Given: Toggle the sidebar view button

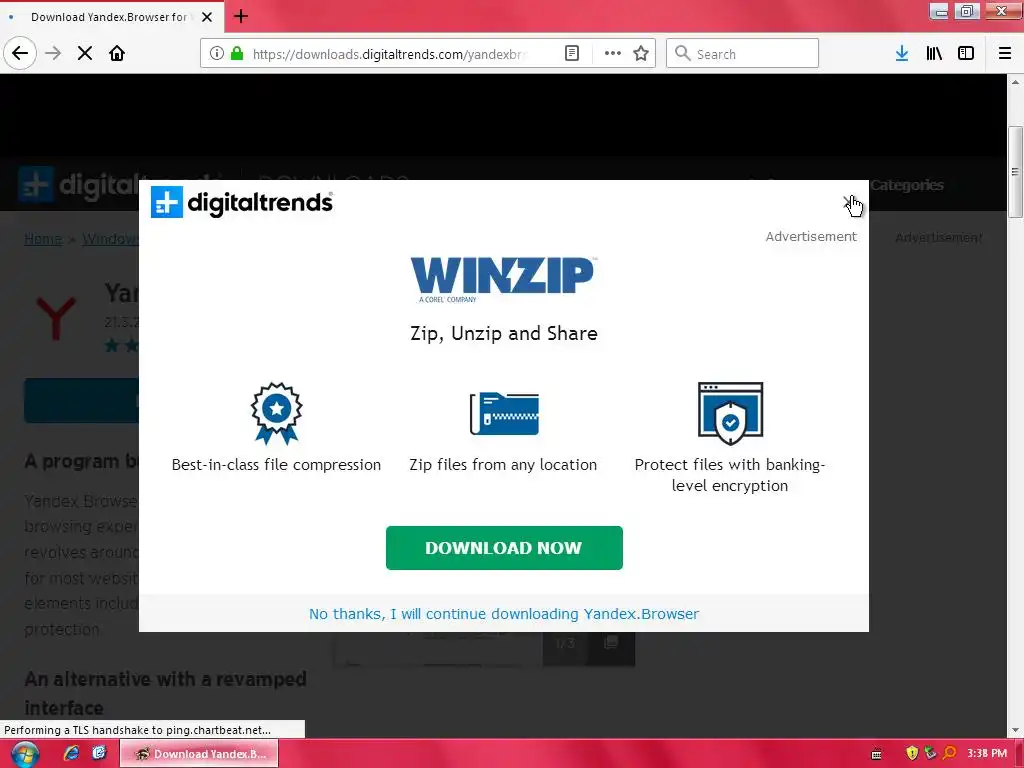Looking at the screenshot, I should click(x=966, y=54).
